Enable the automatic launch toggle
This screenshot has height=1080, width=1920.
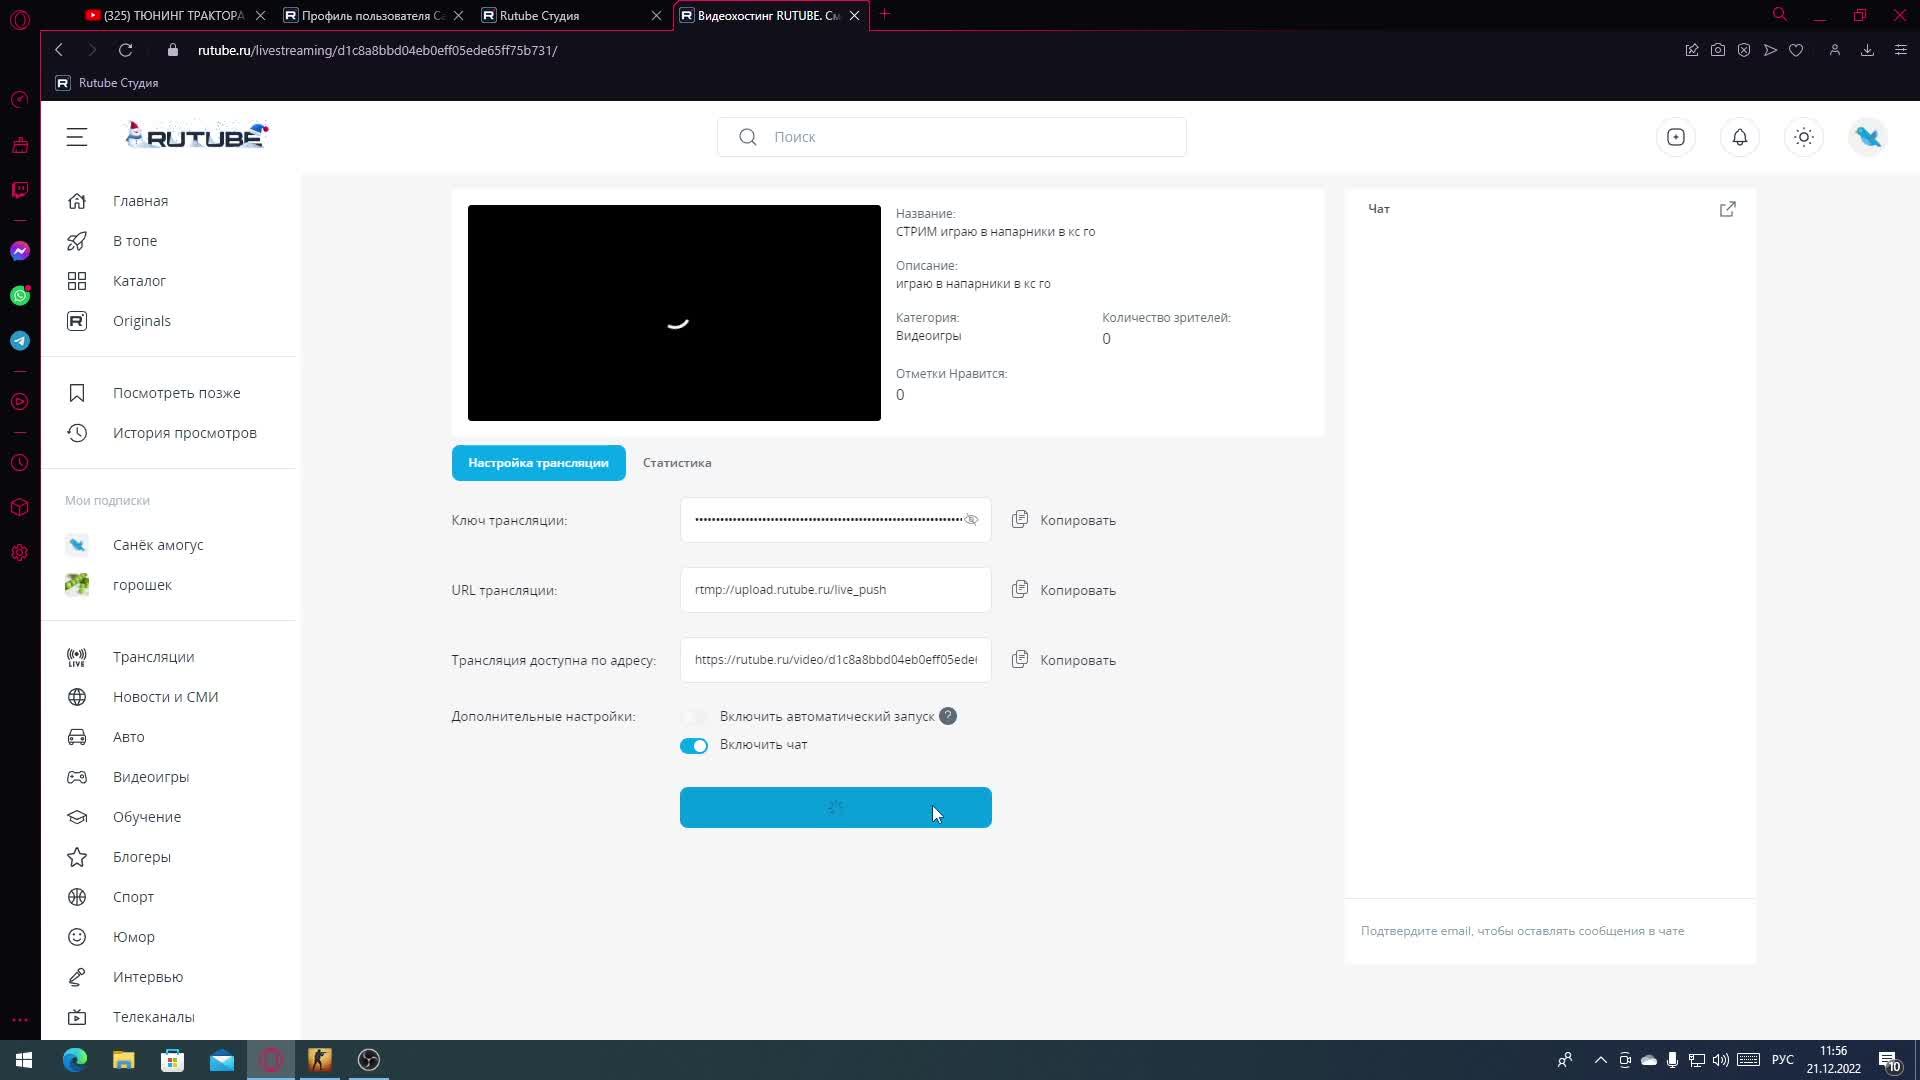694,717
